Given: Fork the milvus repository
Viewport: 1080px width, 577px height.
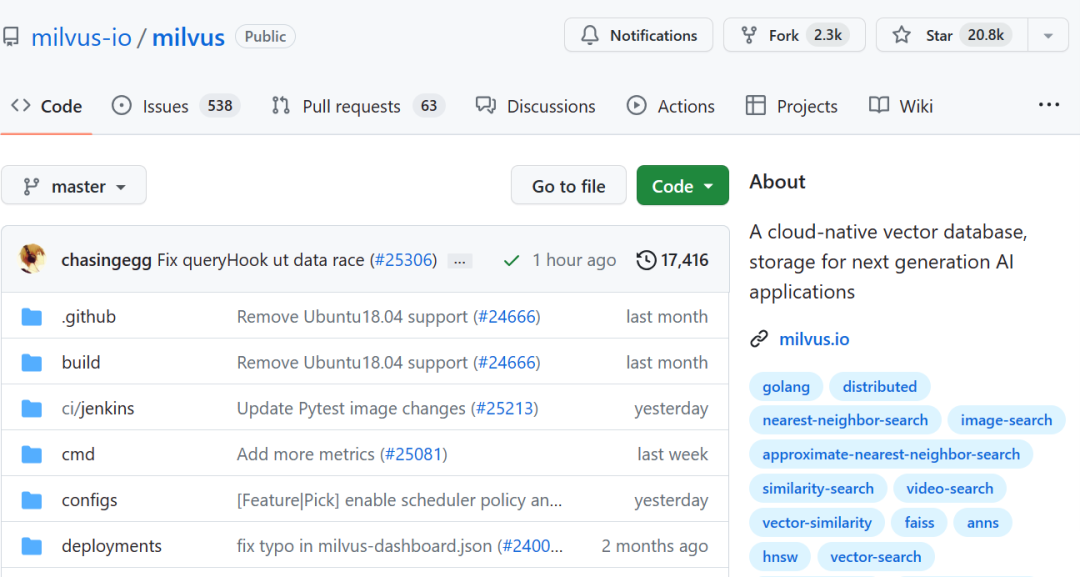Looking at the screenshot, I should [x=793, y=35].
